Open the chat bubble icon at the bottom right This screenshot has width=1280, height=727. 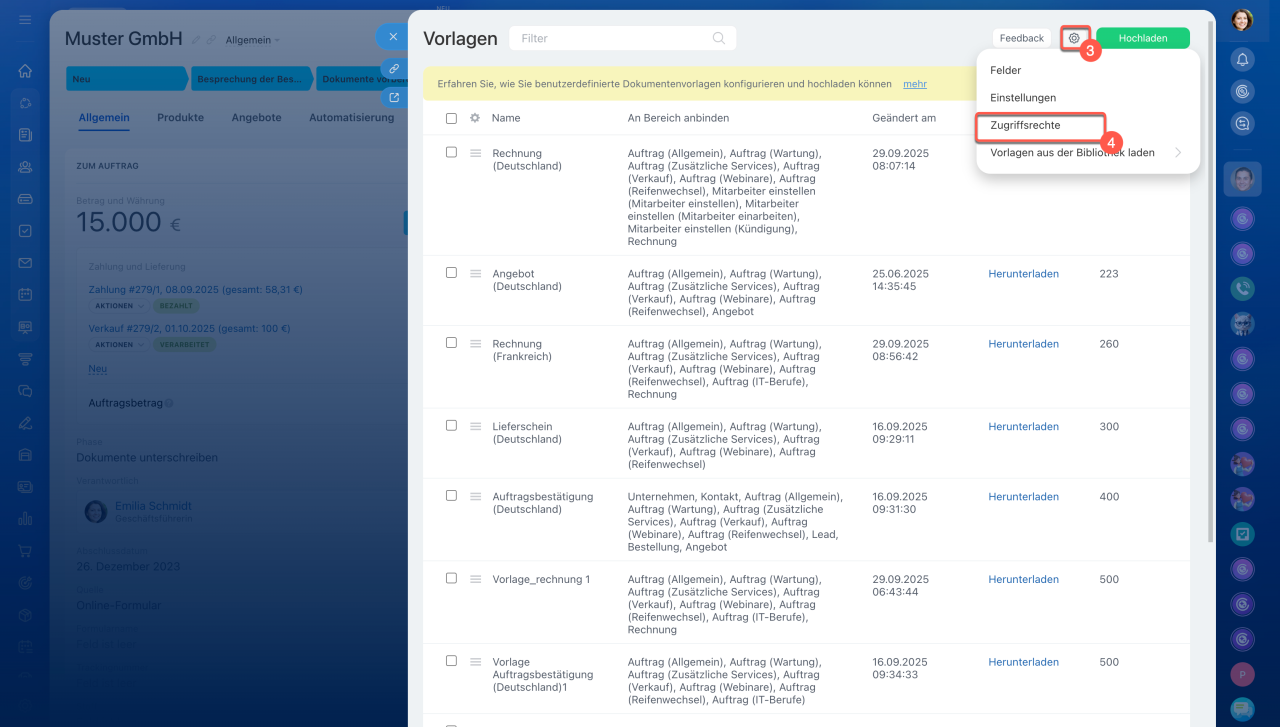(1243, 709)
